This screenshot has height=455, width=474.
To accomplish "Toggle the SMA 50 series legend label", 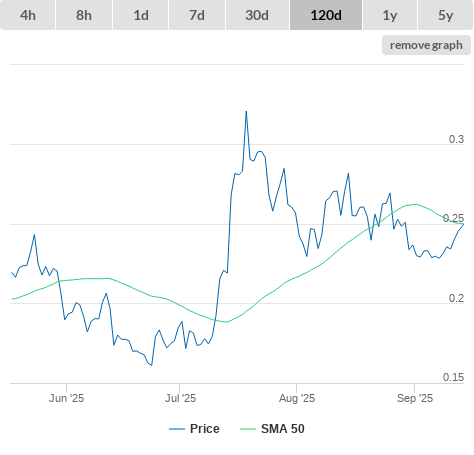I will tap(283, 429).
